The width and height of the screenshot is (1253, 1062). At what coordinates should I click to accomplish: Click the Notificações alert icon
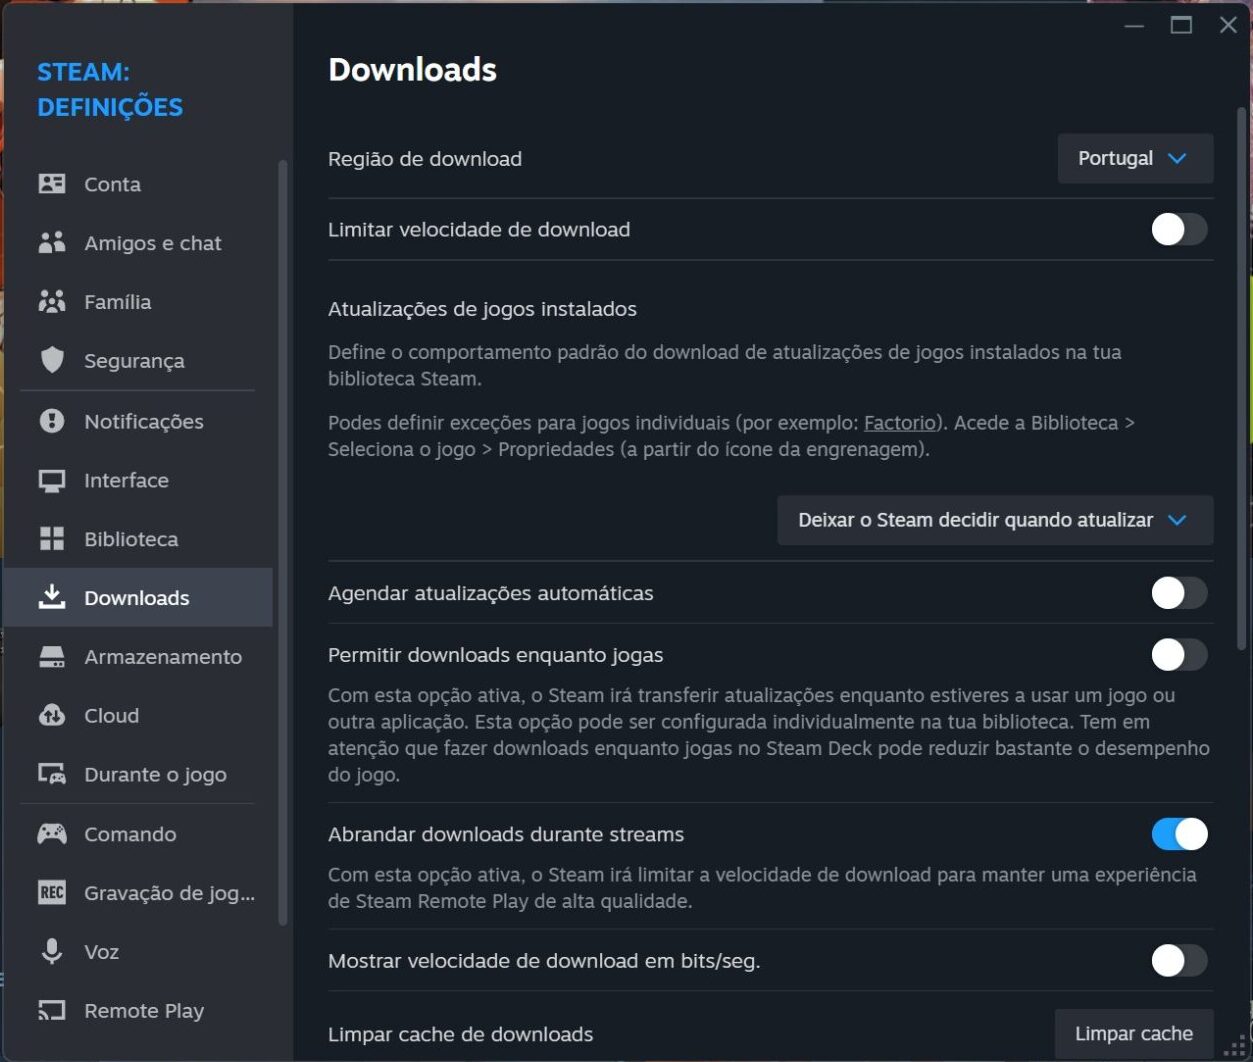pos(52,421)
